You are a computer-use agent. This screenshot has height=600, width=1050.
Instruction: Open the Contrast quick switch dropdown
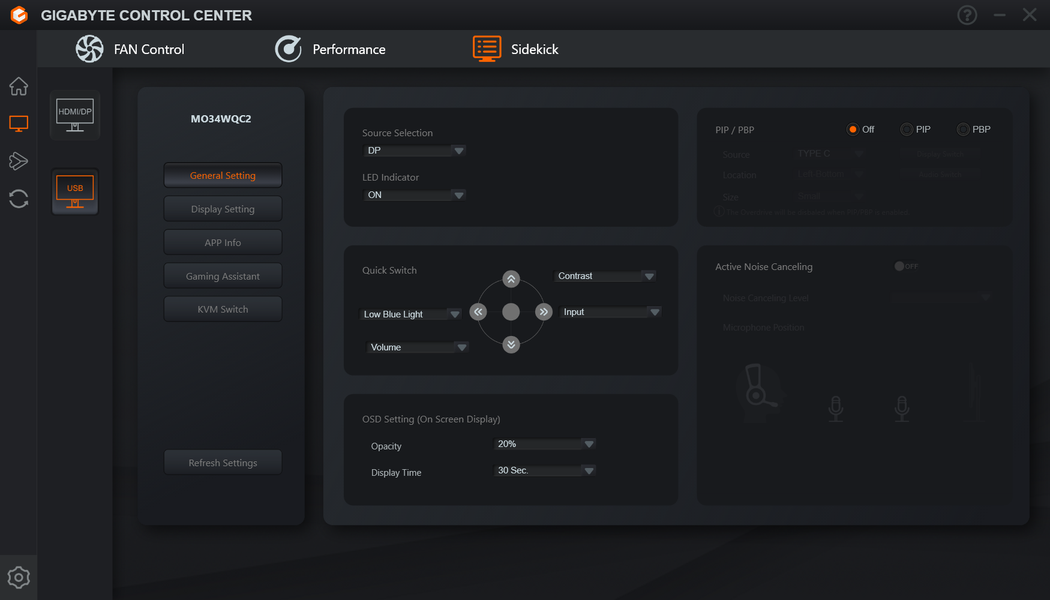pos(605,276)
